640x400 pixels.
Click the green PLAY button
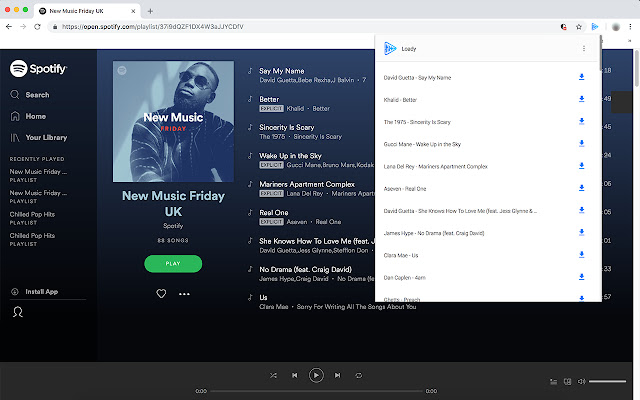coord(173,264)
